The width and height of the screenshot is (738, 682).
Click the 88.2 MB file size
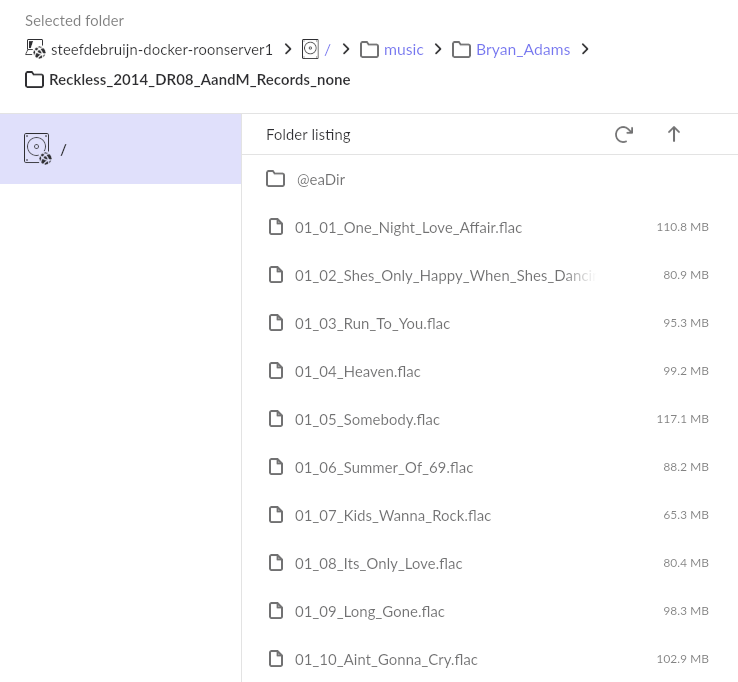coord(686,467)
